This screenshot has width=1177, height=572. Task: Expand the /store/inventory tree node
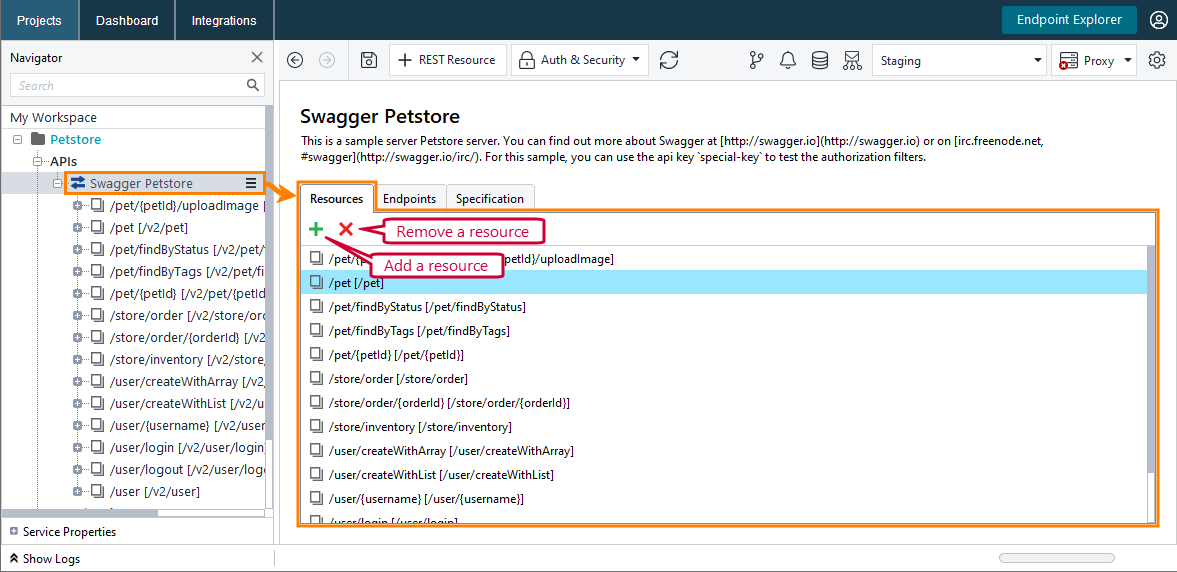click(77, 360)
